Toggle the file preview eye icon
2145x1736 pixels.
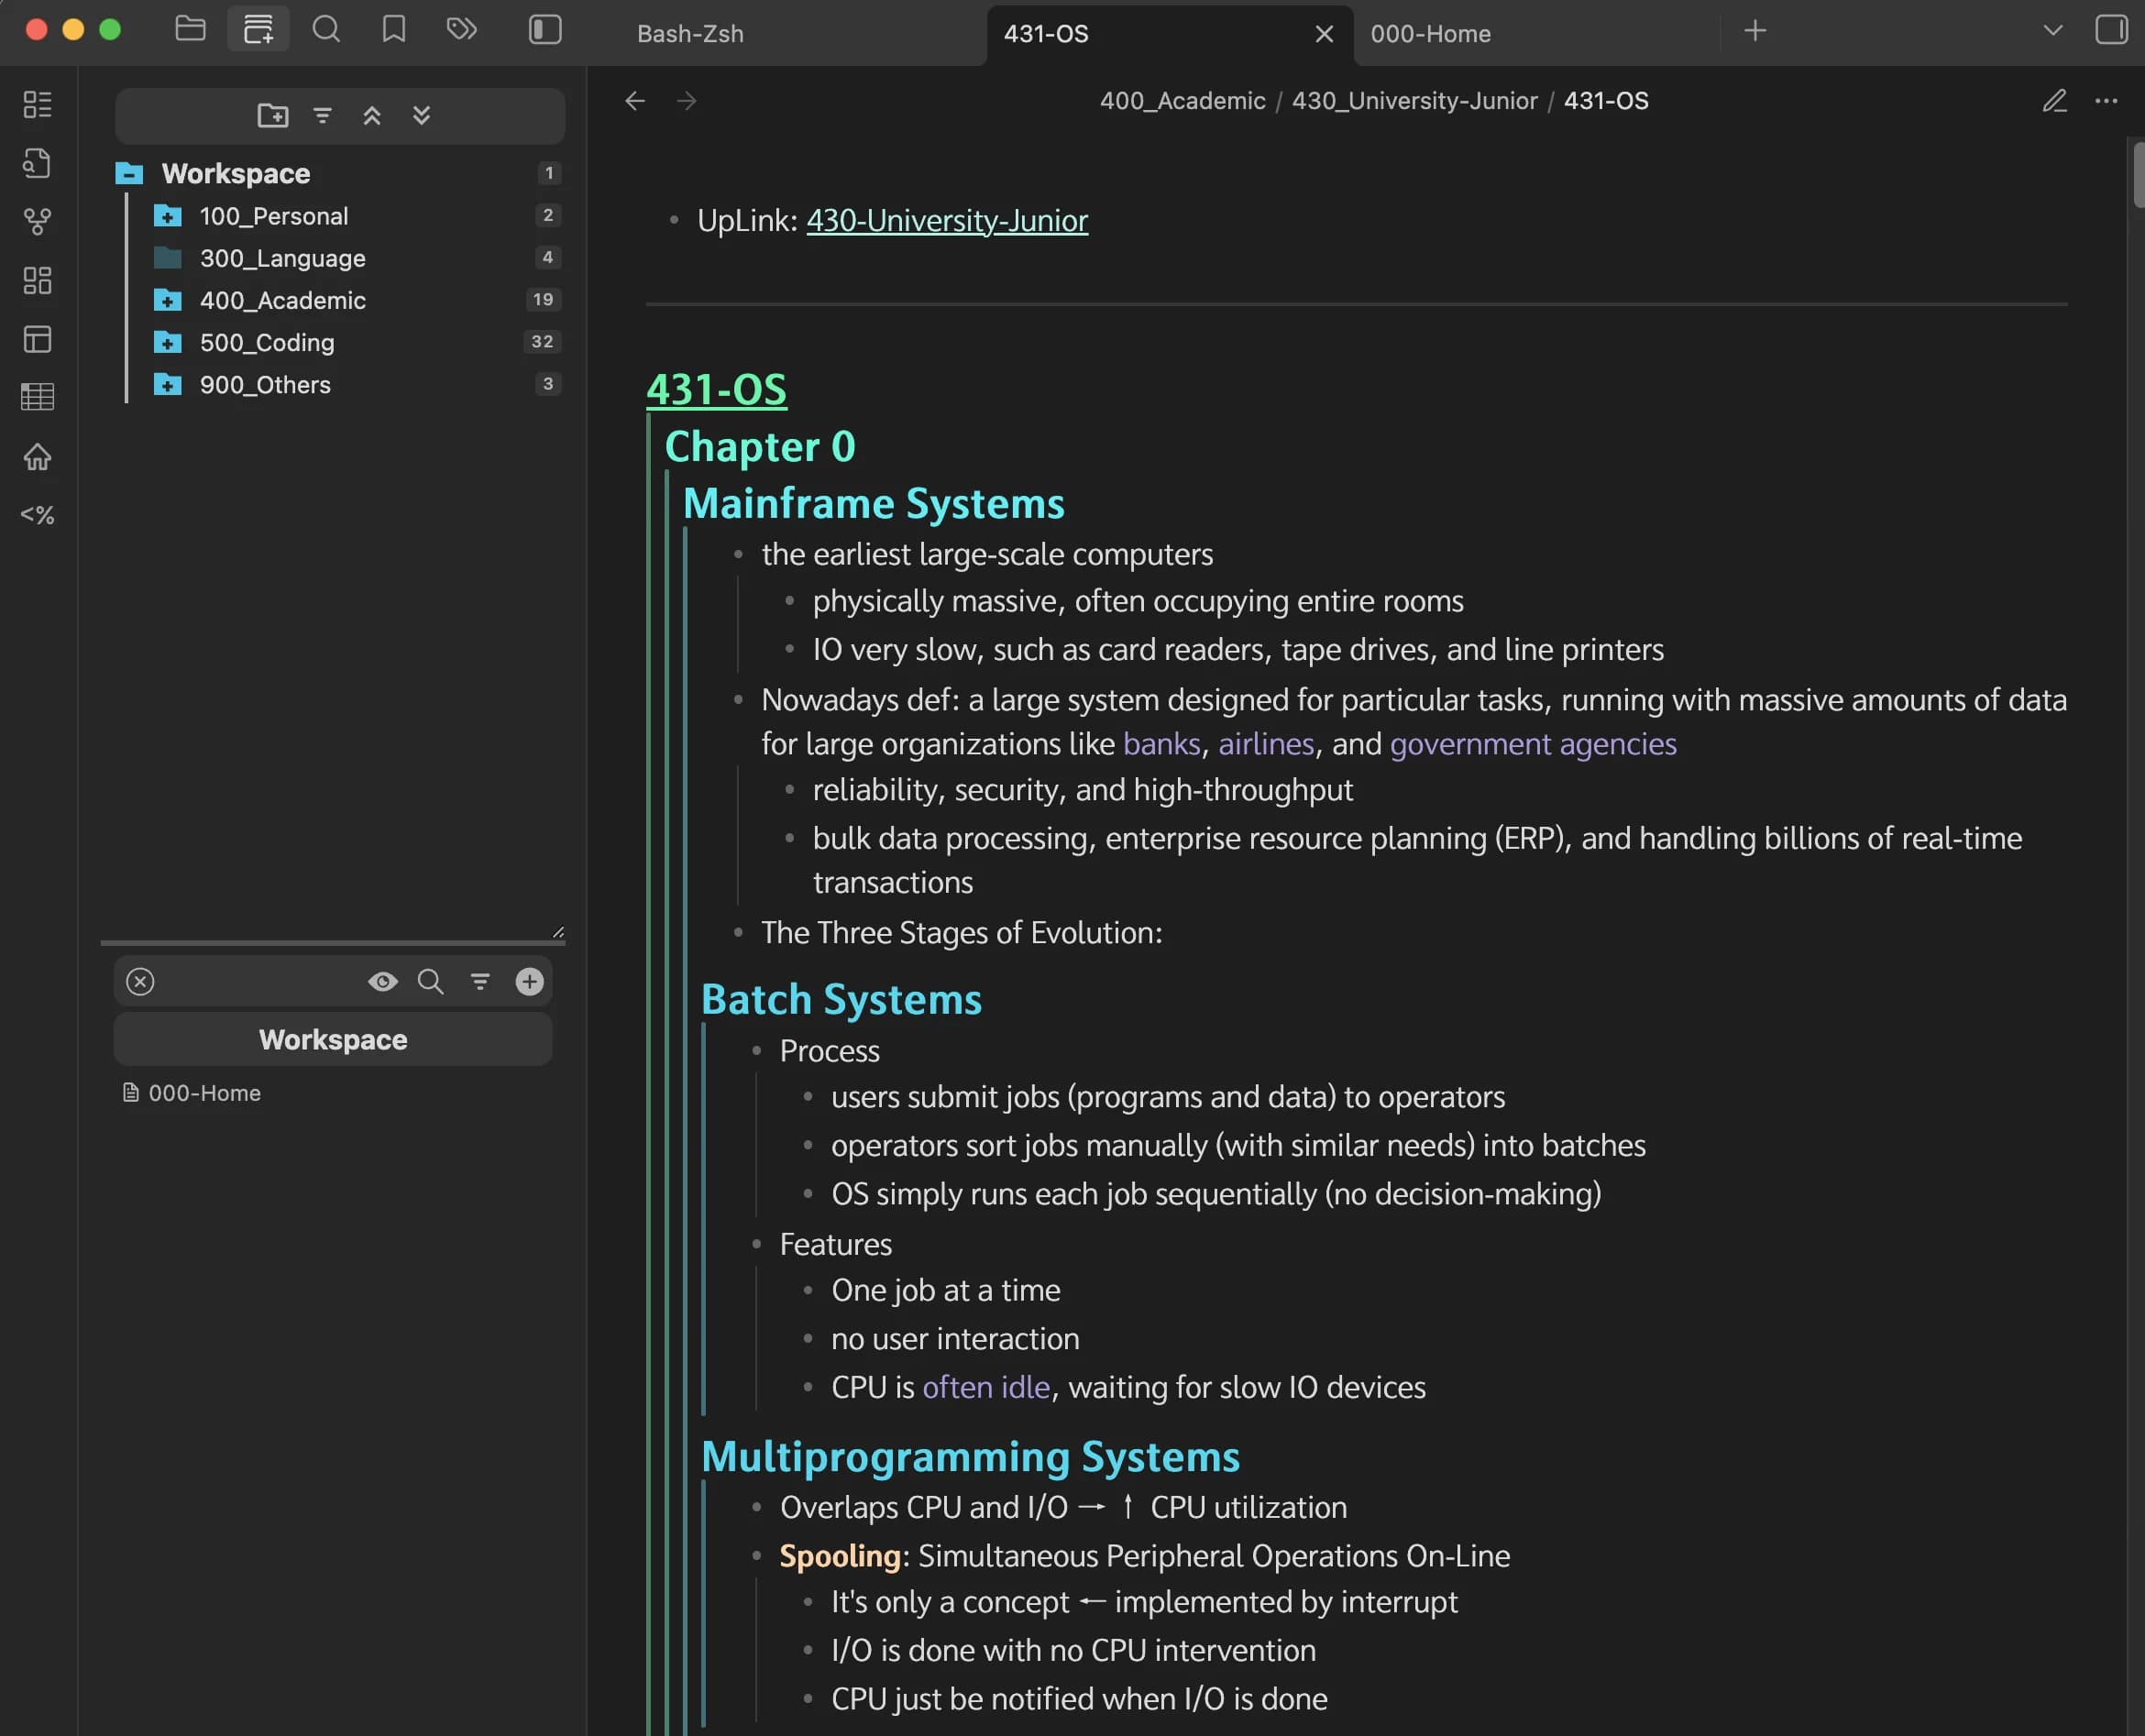tap(383, 982)
